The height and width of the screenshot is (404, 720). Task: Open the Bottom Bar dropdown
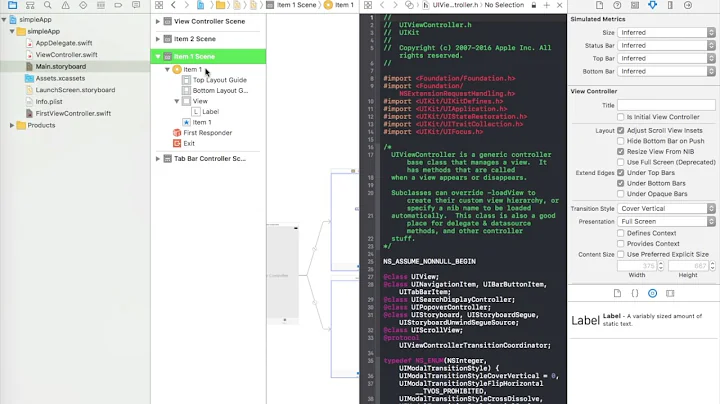click(x=666, y=71)
